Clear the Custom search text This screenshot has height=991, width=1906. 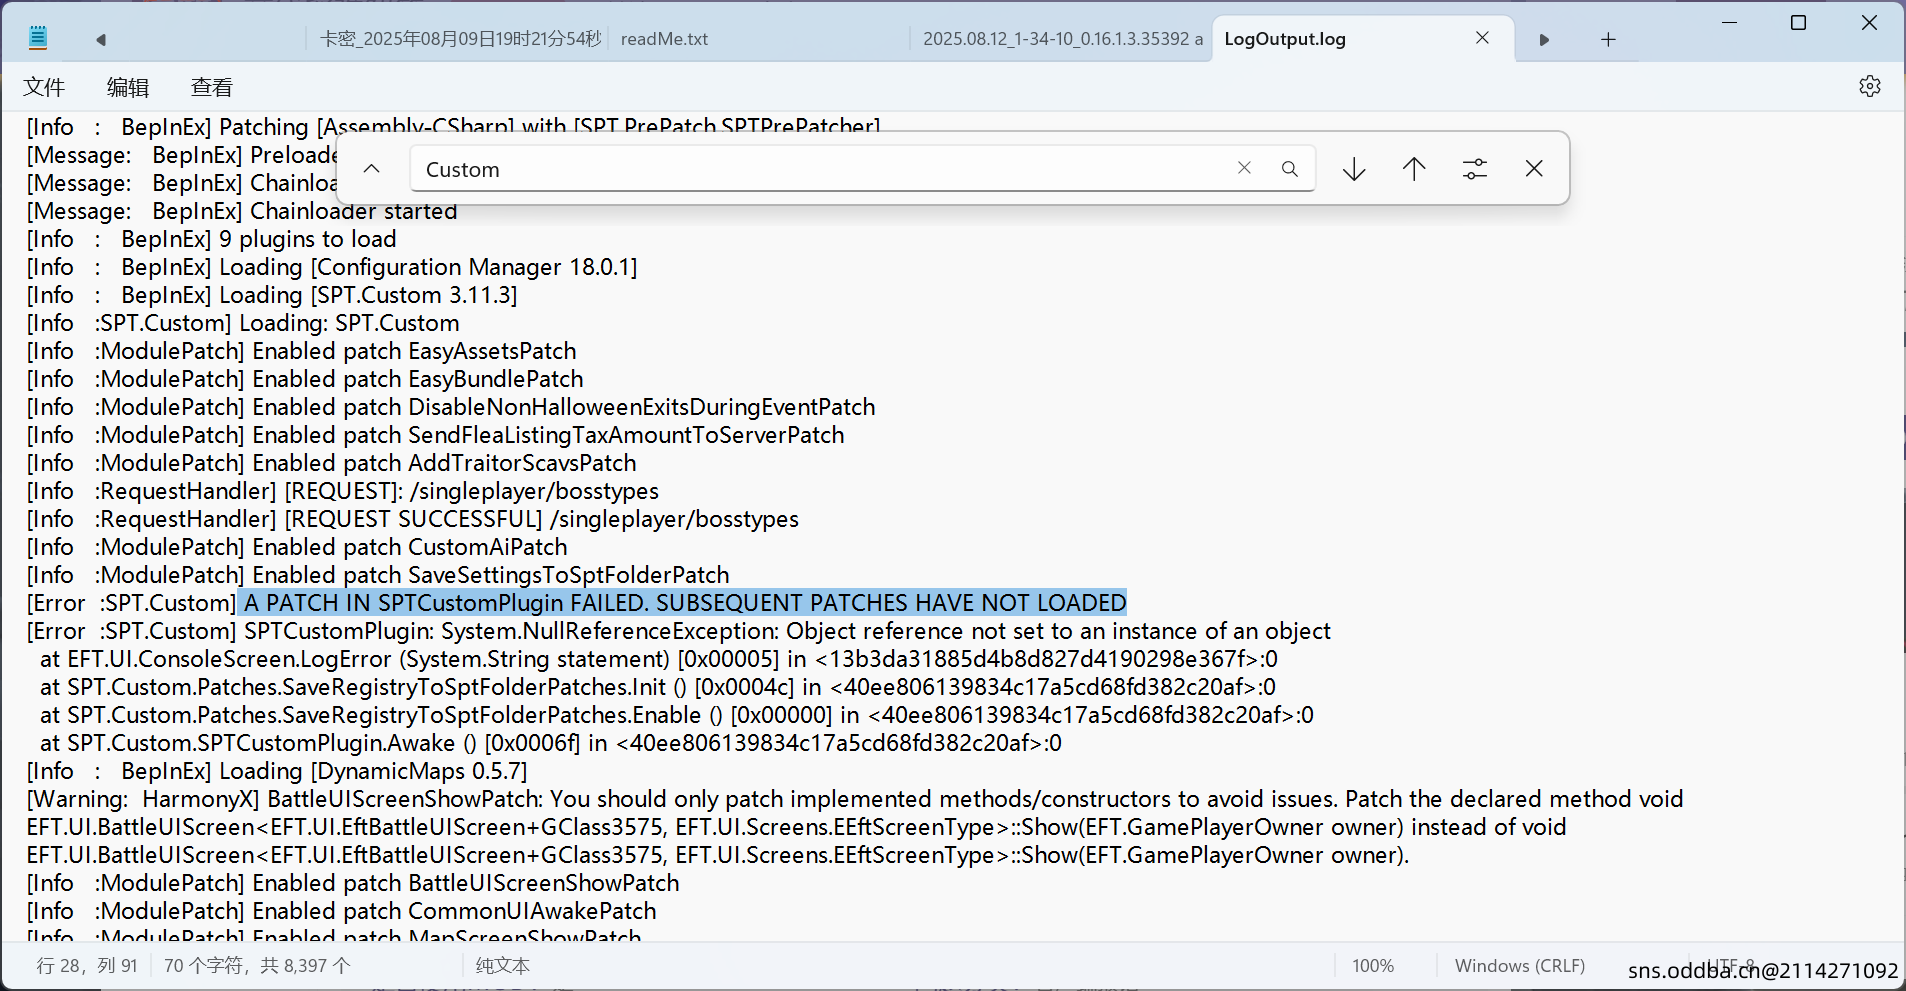(x=1244, y=168)
